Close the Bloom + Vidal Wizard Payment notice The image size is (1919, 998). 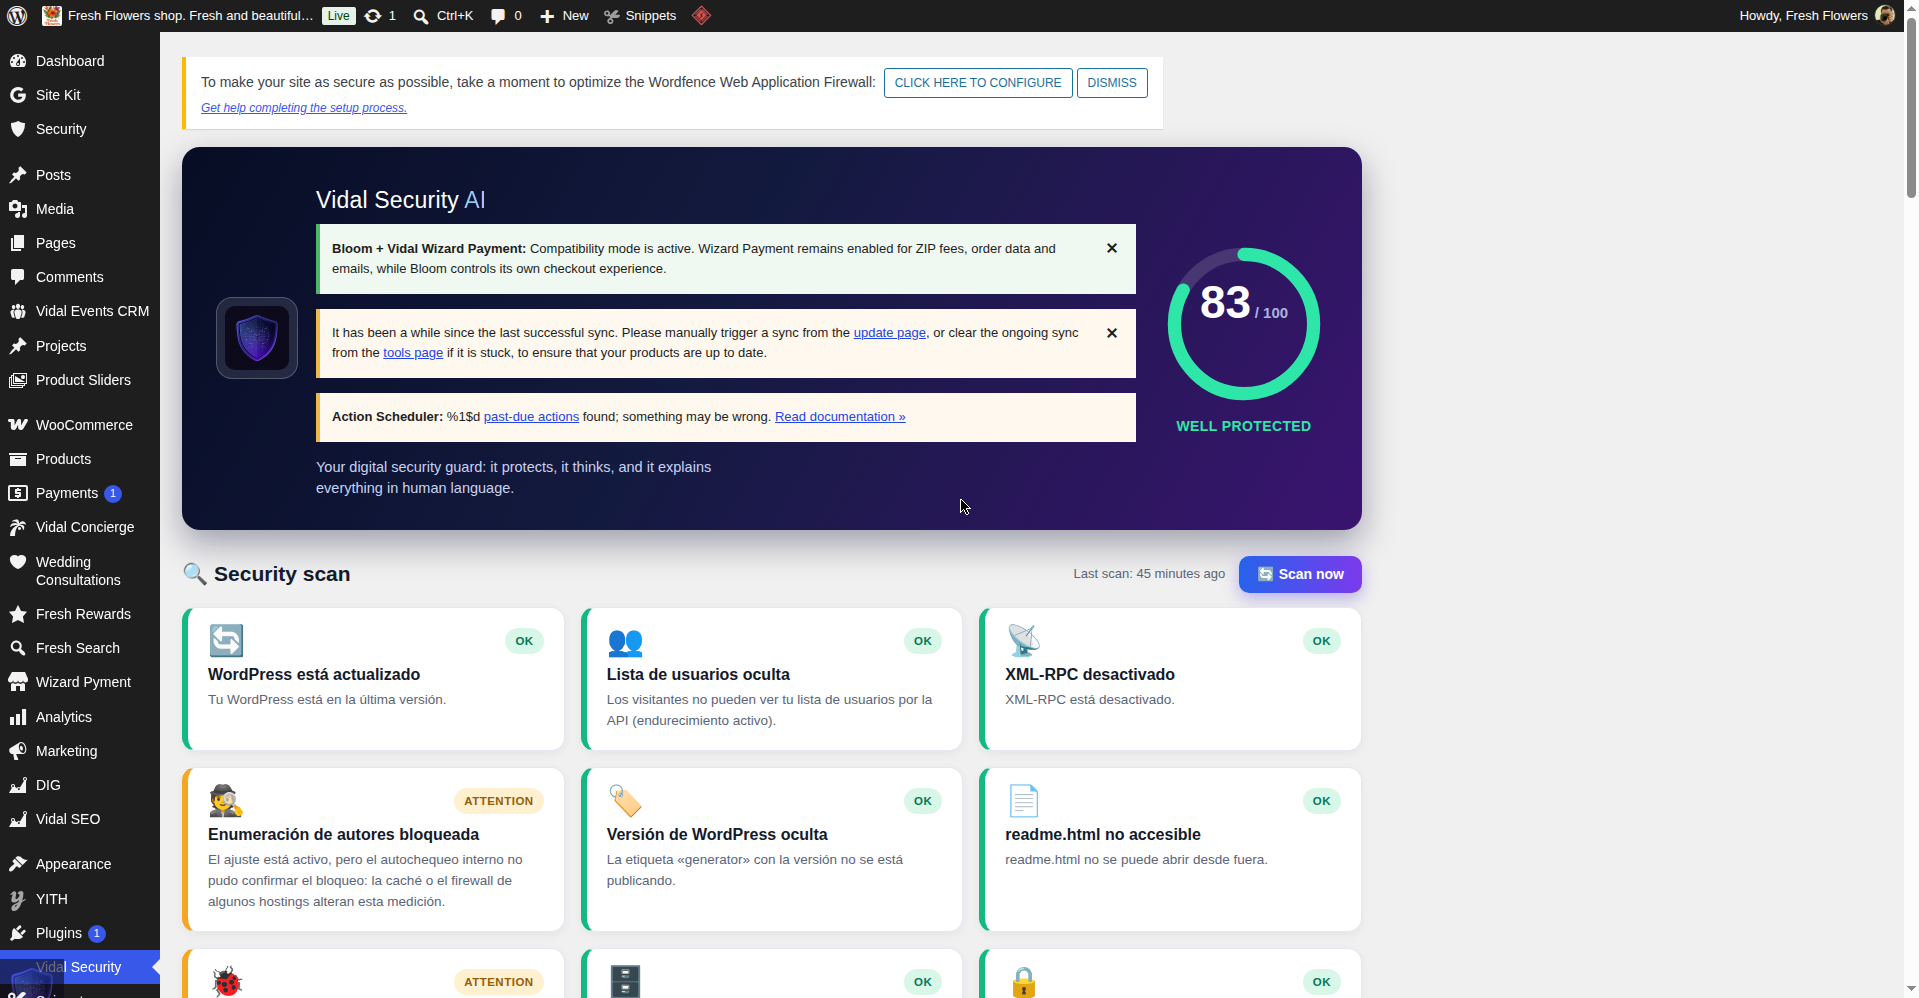[x=1112, y=248]
